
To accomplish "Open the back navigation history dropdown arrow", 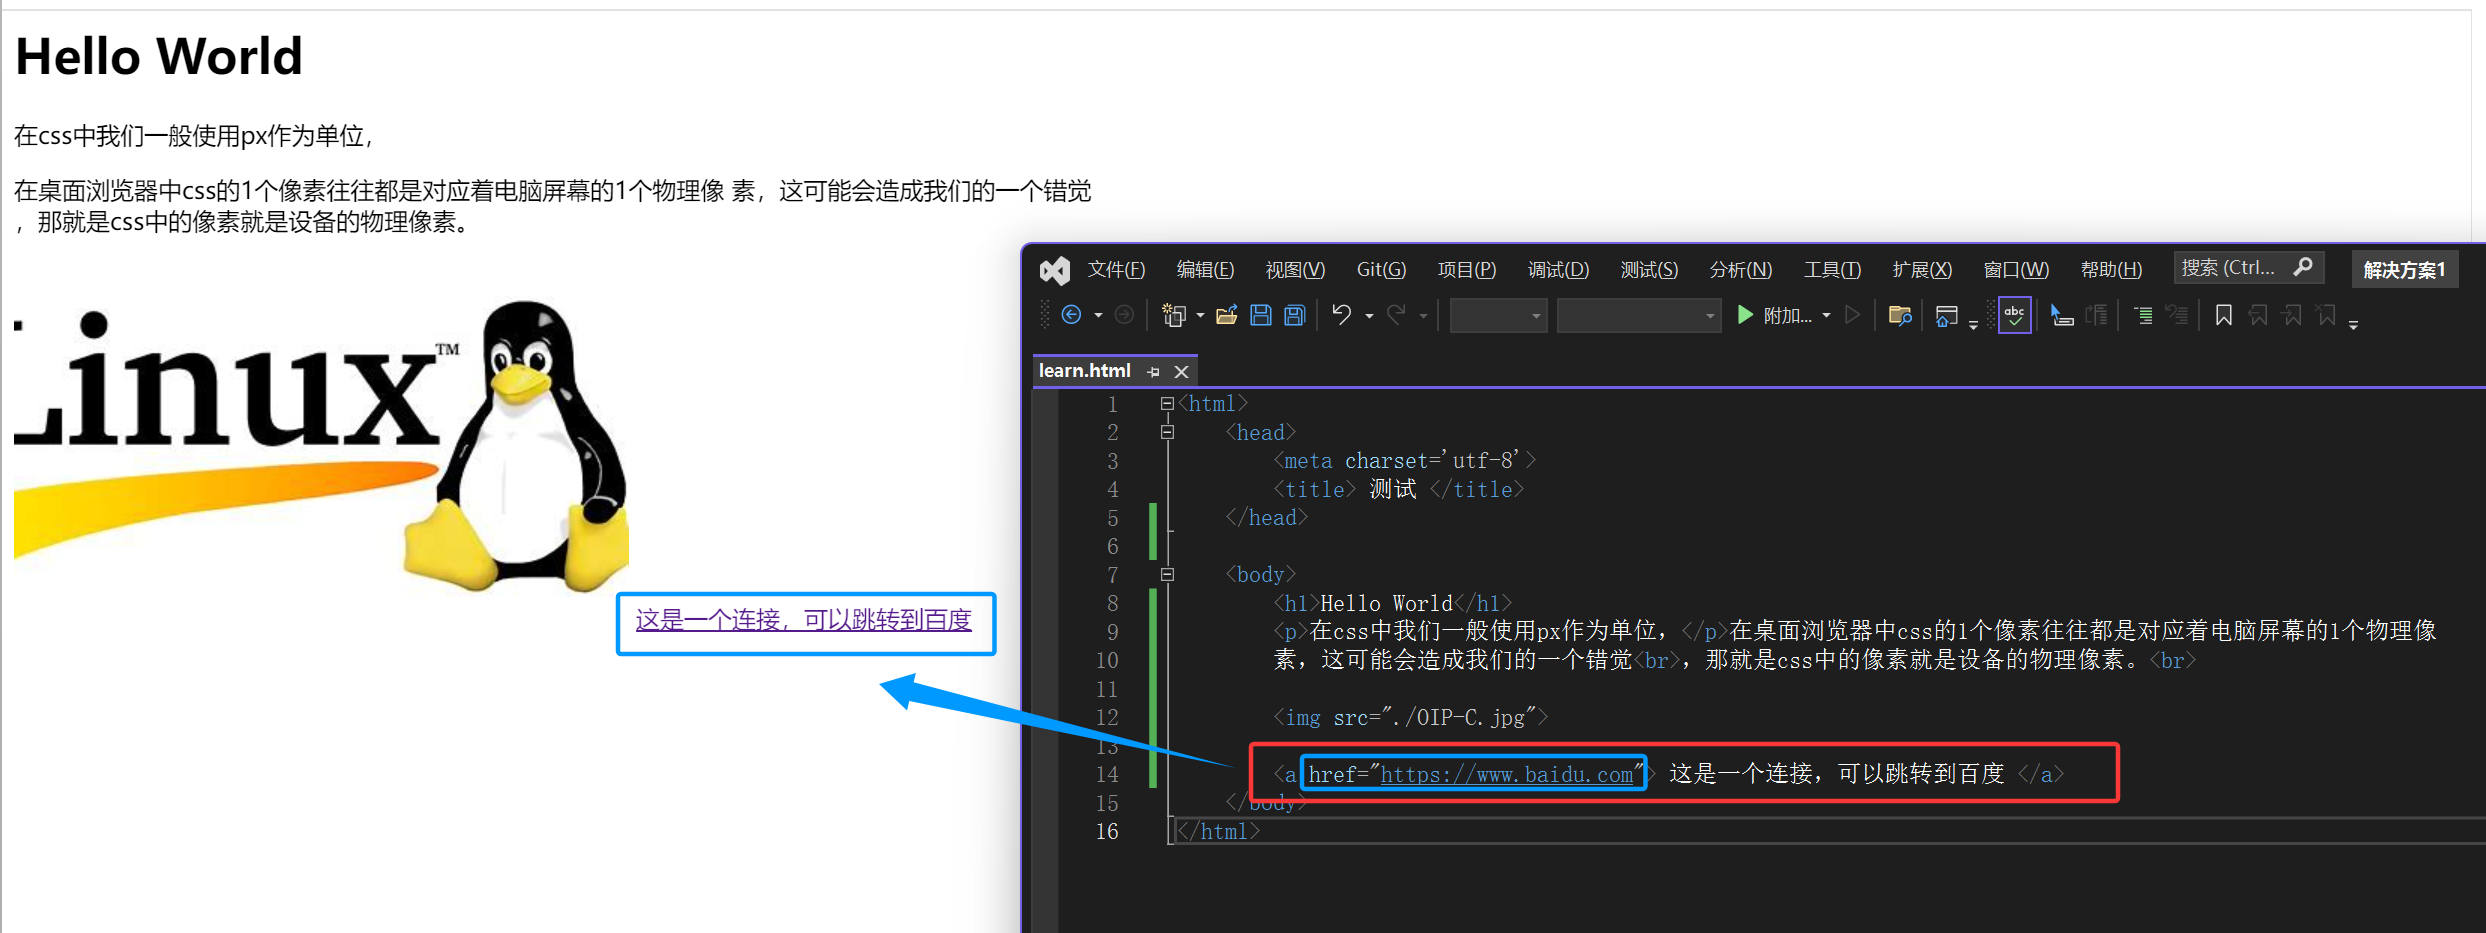I will 1098,316.
